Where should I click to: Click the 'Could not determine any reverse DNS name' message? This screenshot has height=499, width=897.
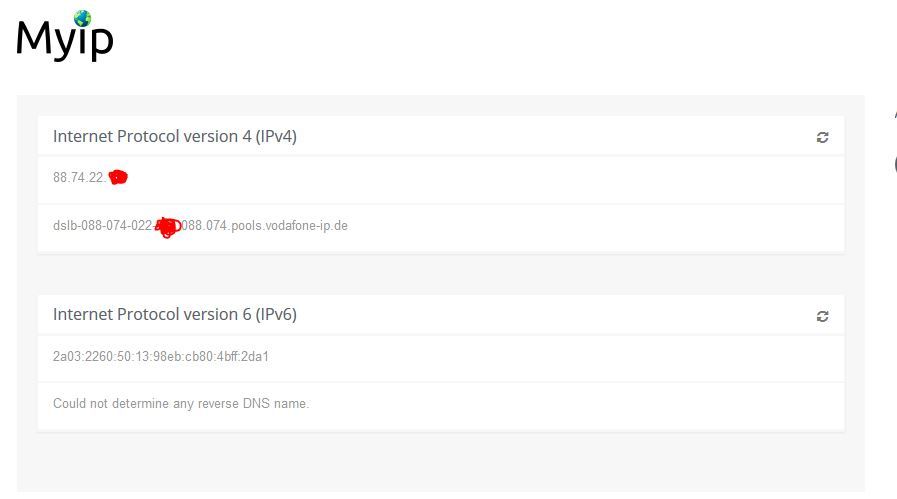tap(181, 403)
